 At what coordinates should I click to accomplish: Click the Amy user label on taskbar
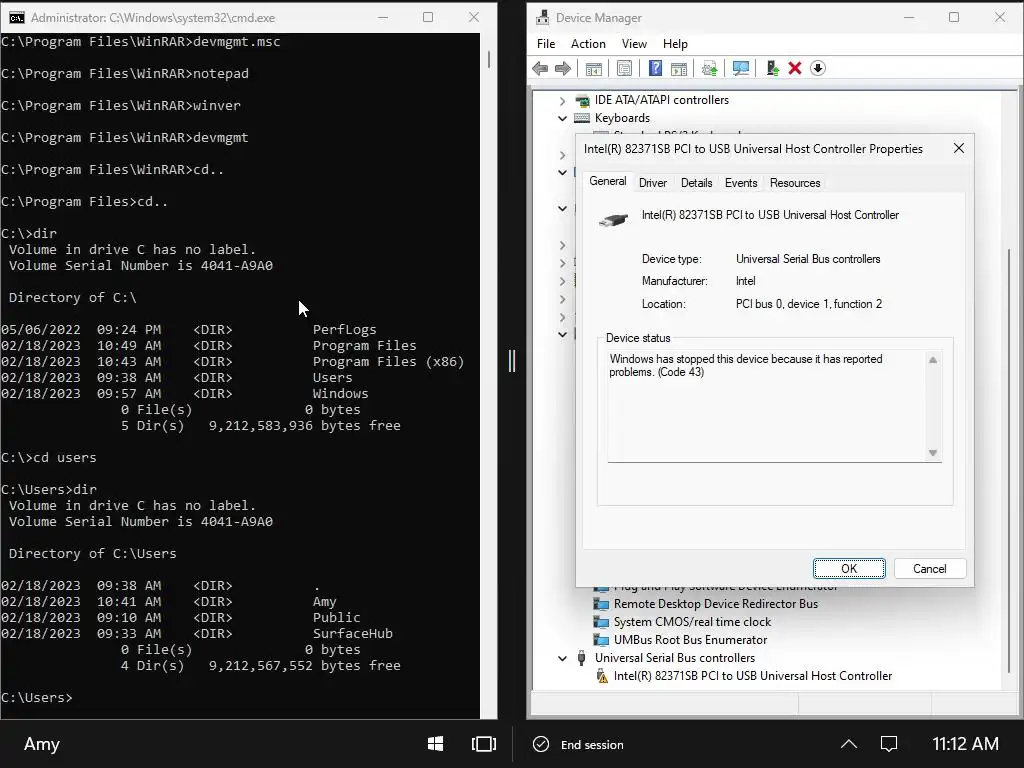42,744
